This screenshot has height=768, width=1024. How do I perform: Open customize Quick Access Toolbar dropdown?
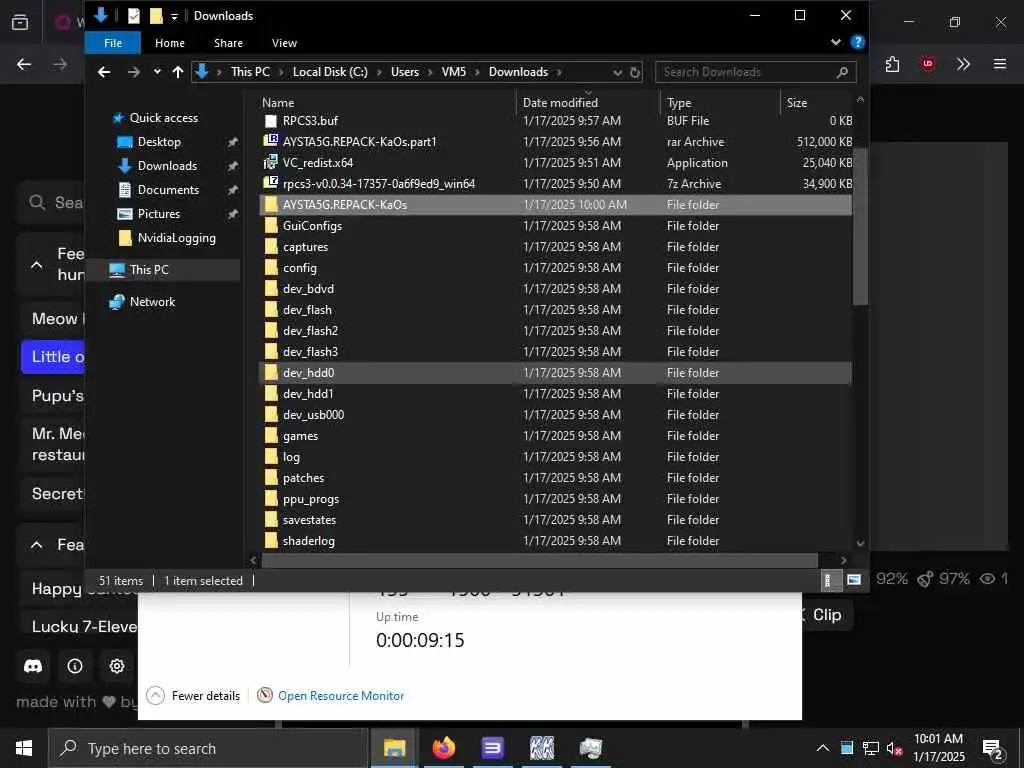174,16
